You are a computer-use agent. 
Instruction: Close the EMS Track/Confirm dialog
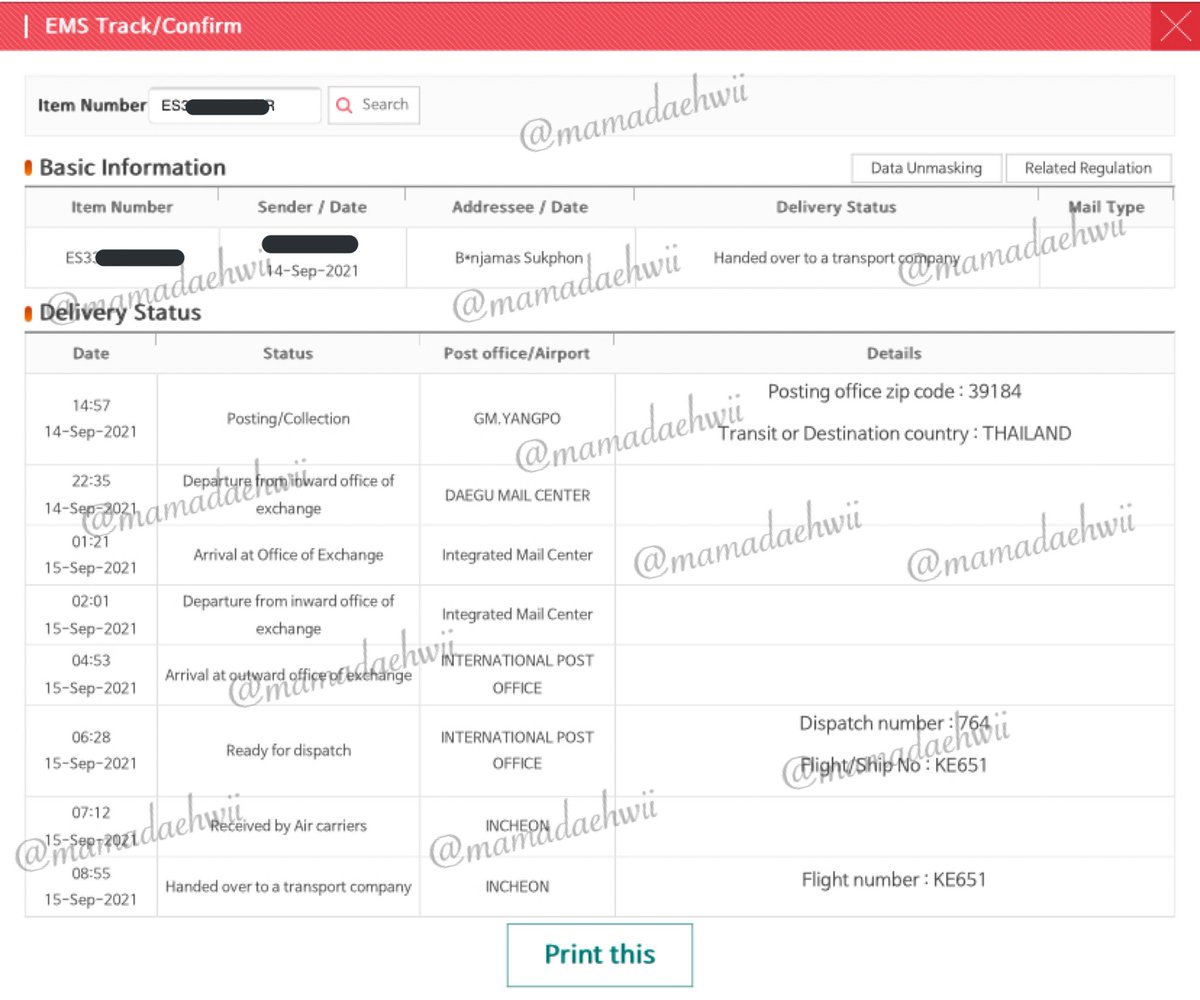(x=1175, y=26)
